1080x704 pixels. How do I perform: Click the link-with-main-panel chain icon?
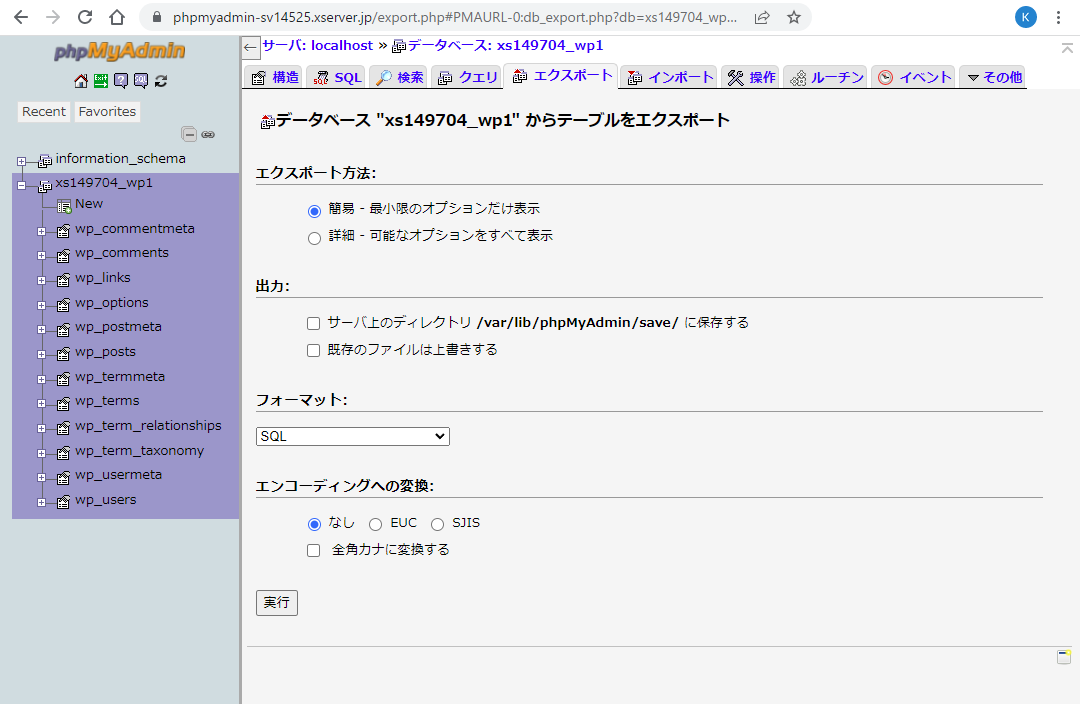(208, 134)
